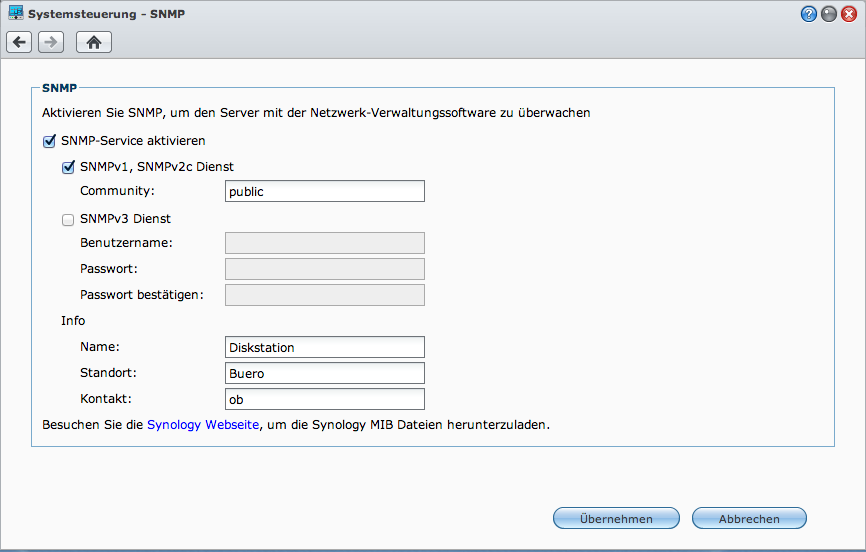Close the SNMP window with the red X

pyautogui.click(x=849, y=14)
